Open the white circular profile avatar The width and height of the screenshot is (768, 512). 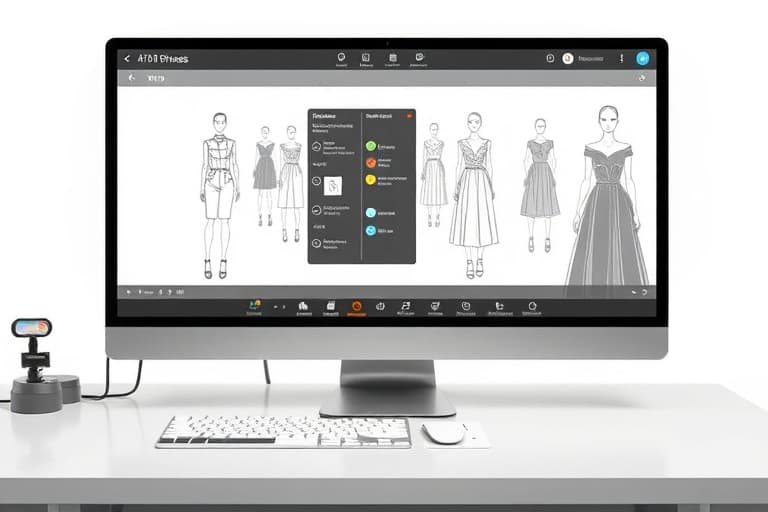pyautogui.click(x=568, y=59)
